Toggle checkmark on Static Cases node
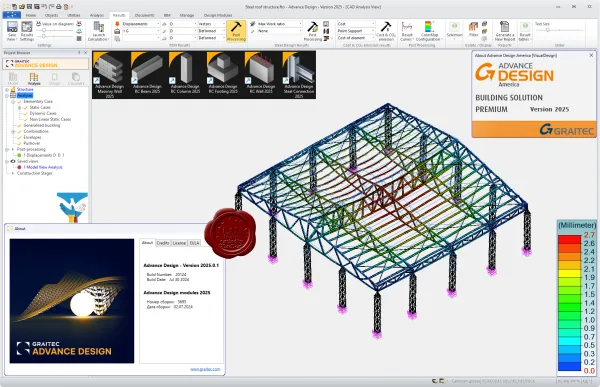This screenshot has height=387, width=600. (x=26, y=108)
